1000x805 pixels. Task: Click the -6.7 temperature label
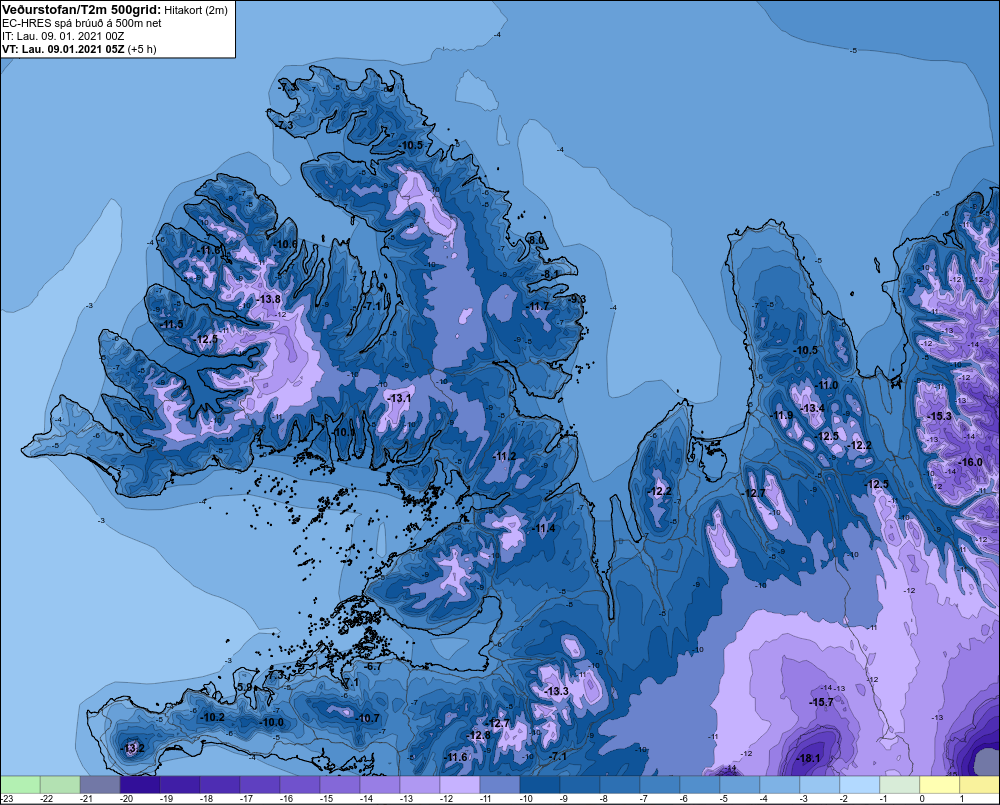[373, 667]
